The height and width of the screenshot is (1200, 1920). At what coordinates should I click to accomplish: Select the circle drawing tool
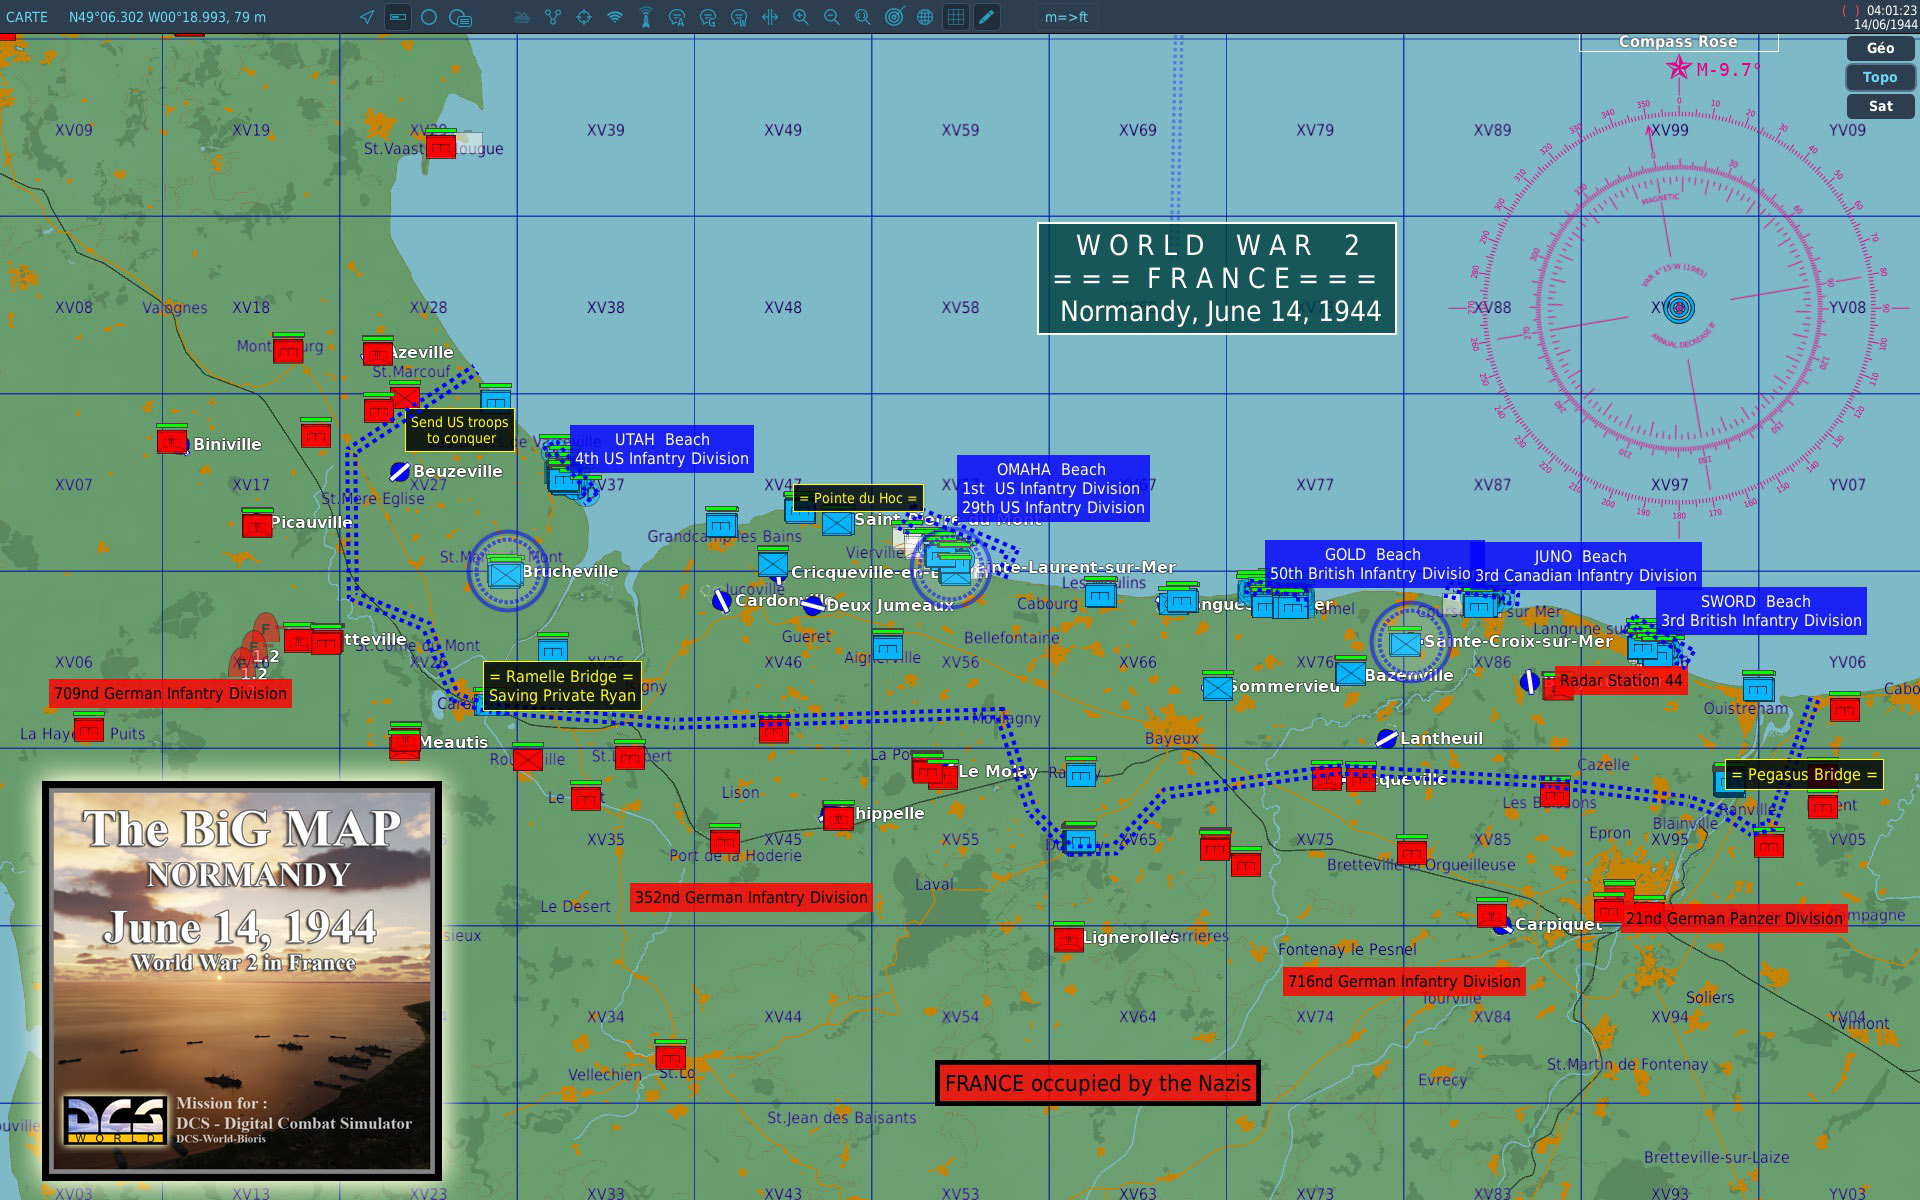pyautogui.click(x=429, y=17)
